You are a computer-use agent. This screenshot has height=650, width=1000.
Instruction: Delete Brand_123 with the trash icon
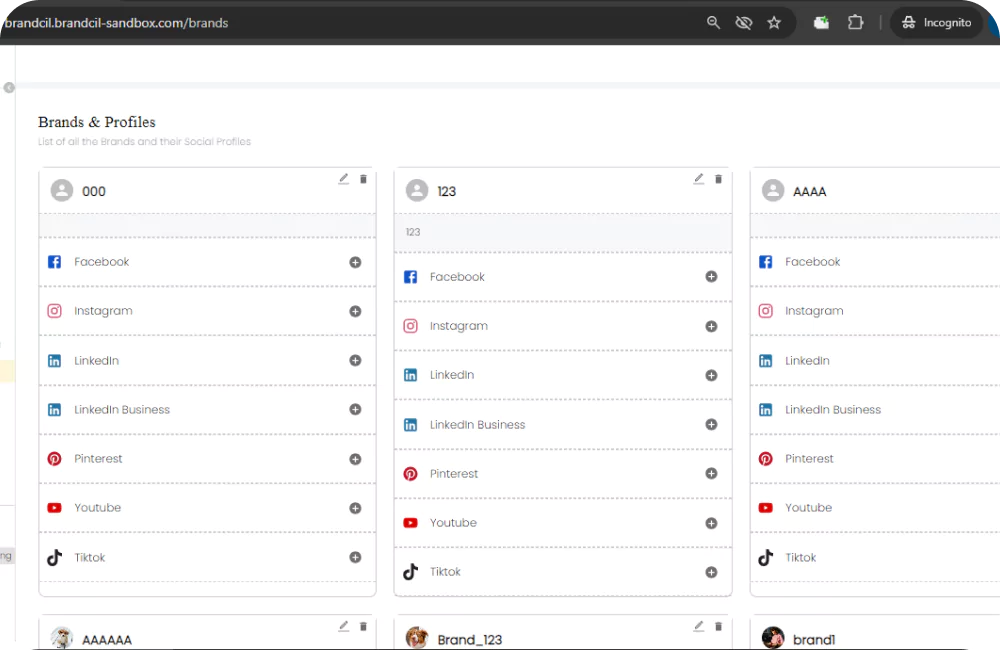(x=718, y=626)
